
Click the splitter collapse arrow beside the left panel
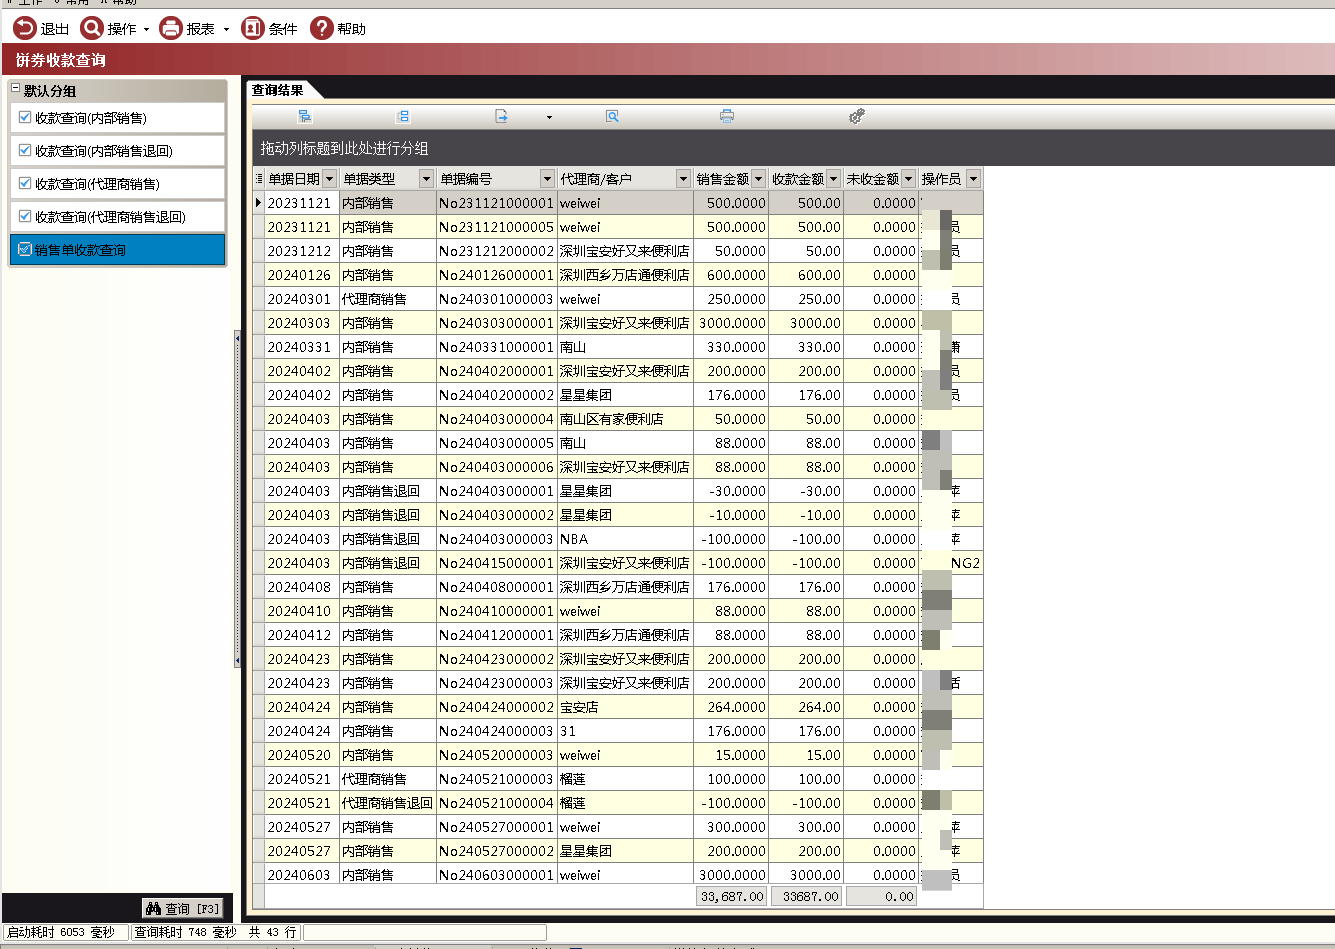tap(237, 498)
